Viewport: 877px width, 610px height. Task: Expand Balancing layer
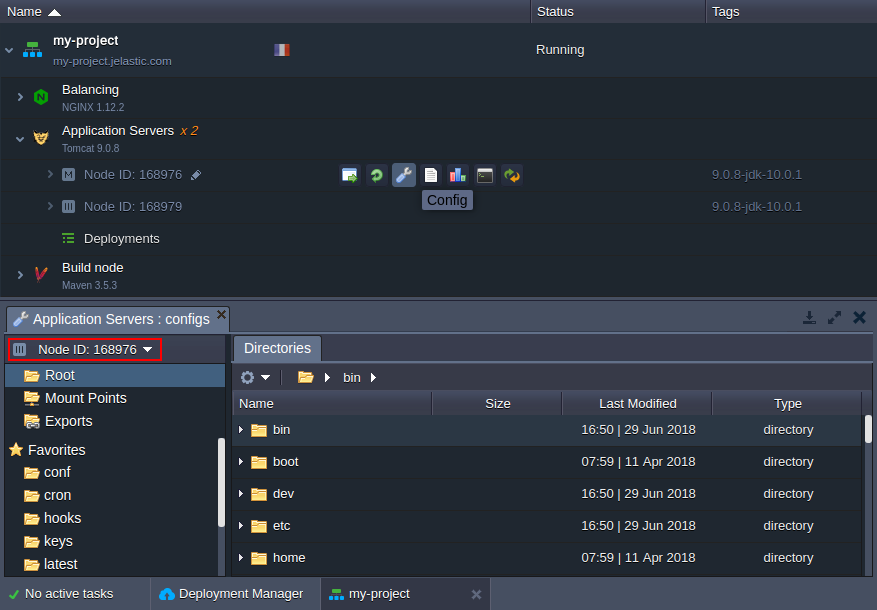coord(20,97)
